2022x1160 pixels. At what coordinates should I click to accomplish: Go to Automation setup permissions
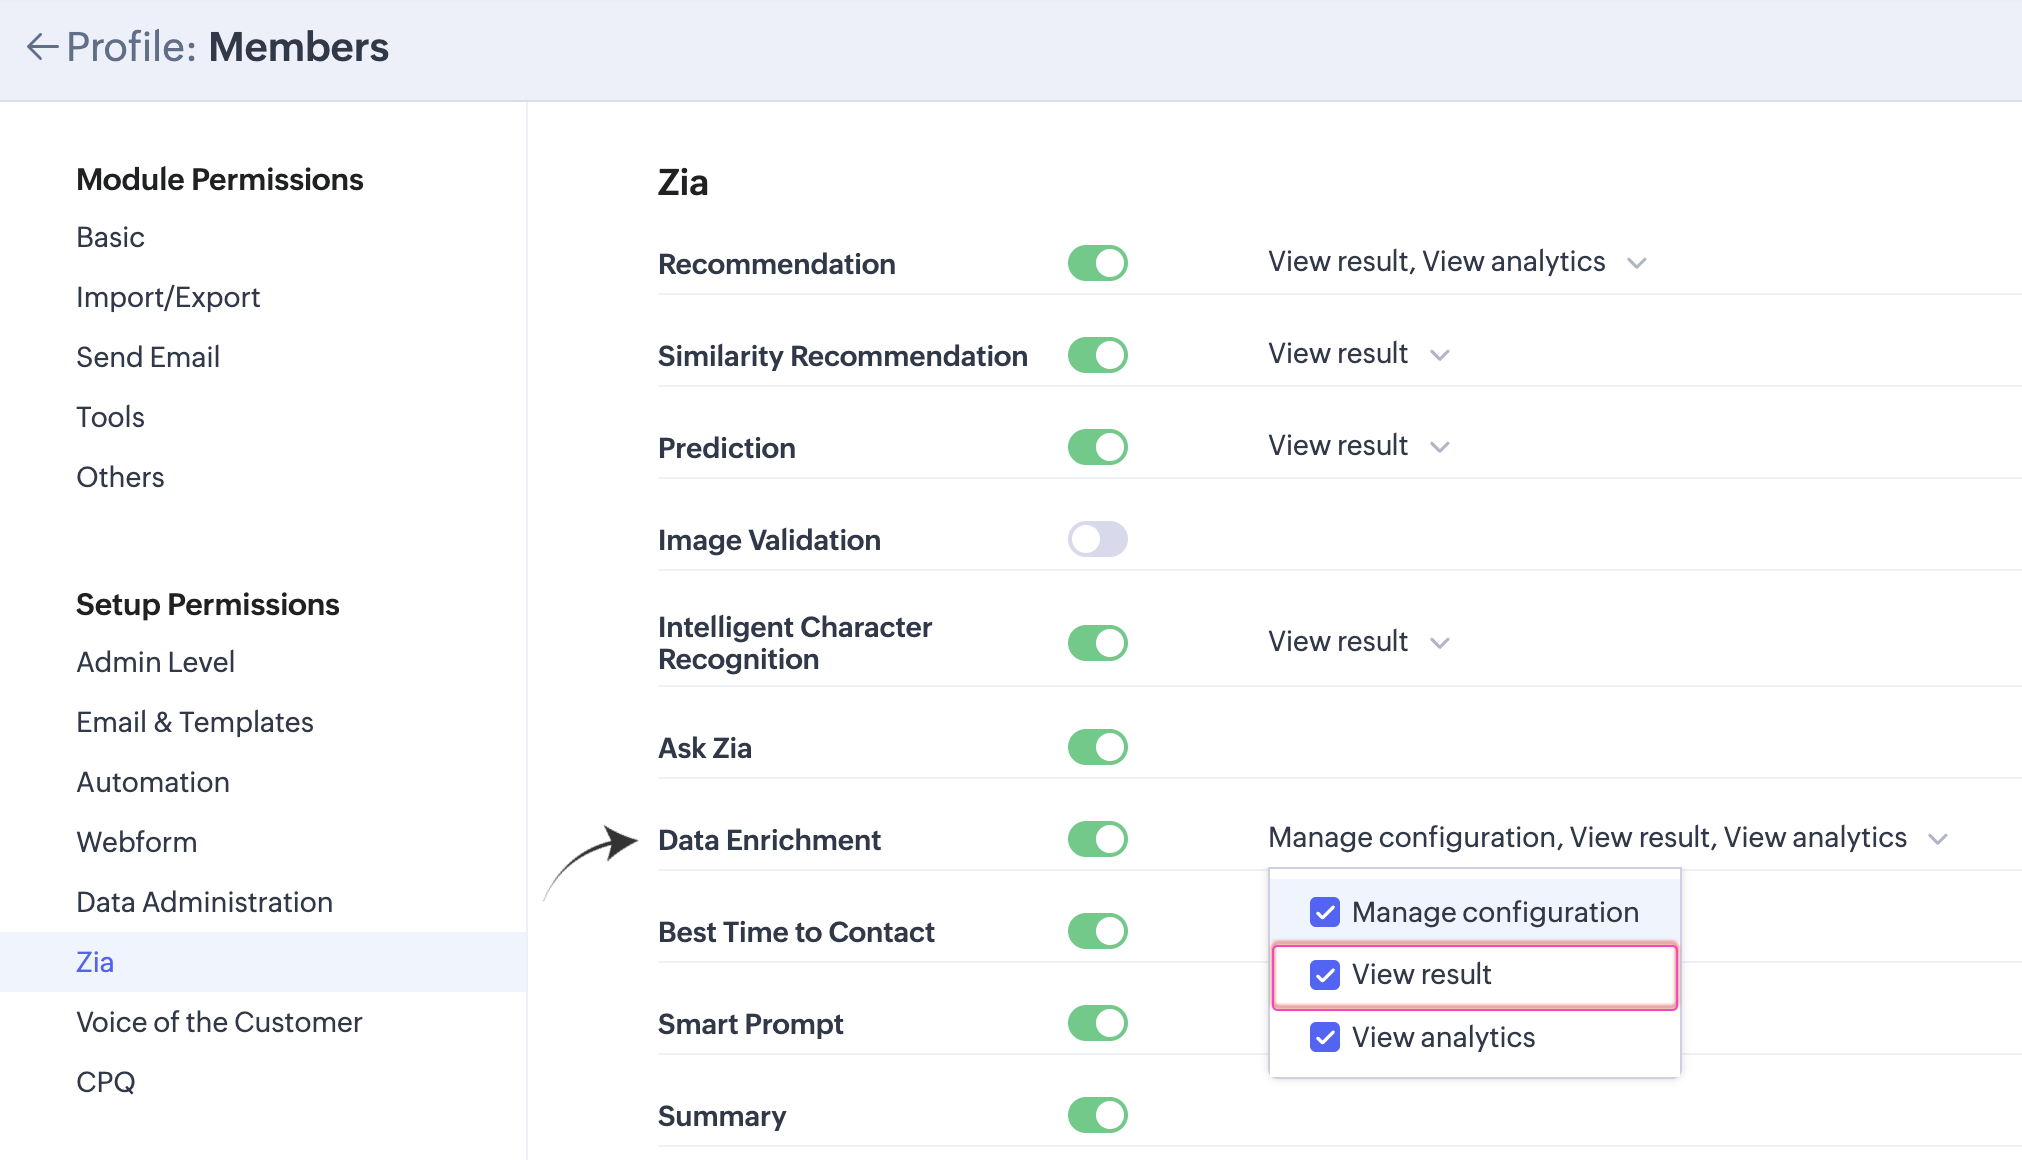point(153,782)
